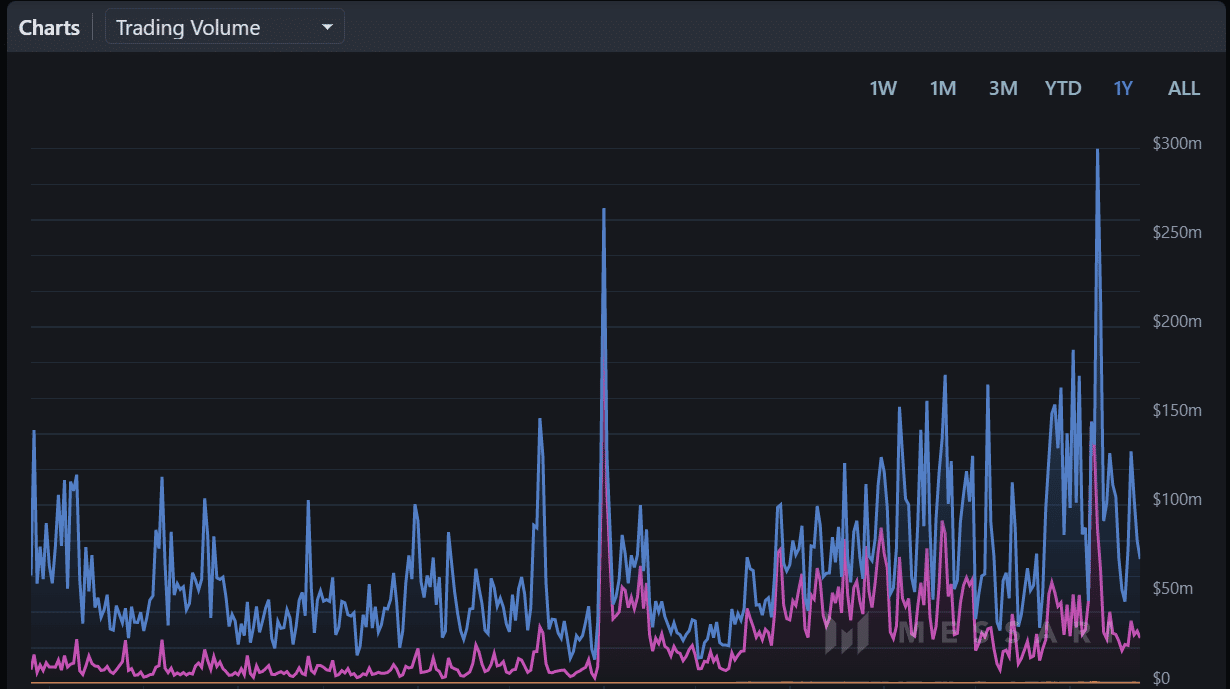Click the $300m axis label

[1177, 144]
